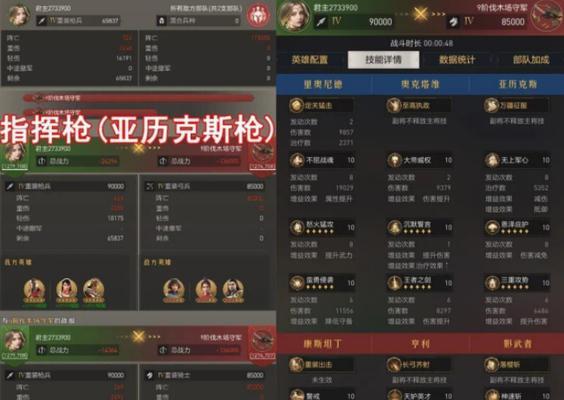The image size is (564, 400).
Task: Switch to the 英雄配置 tab
Action: (309, 59)
